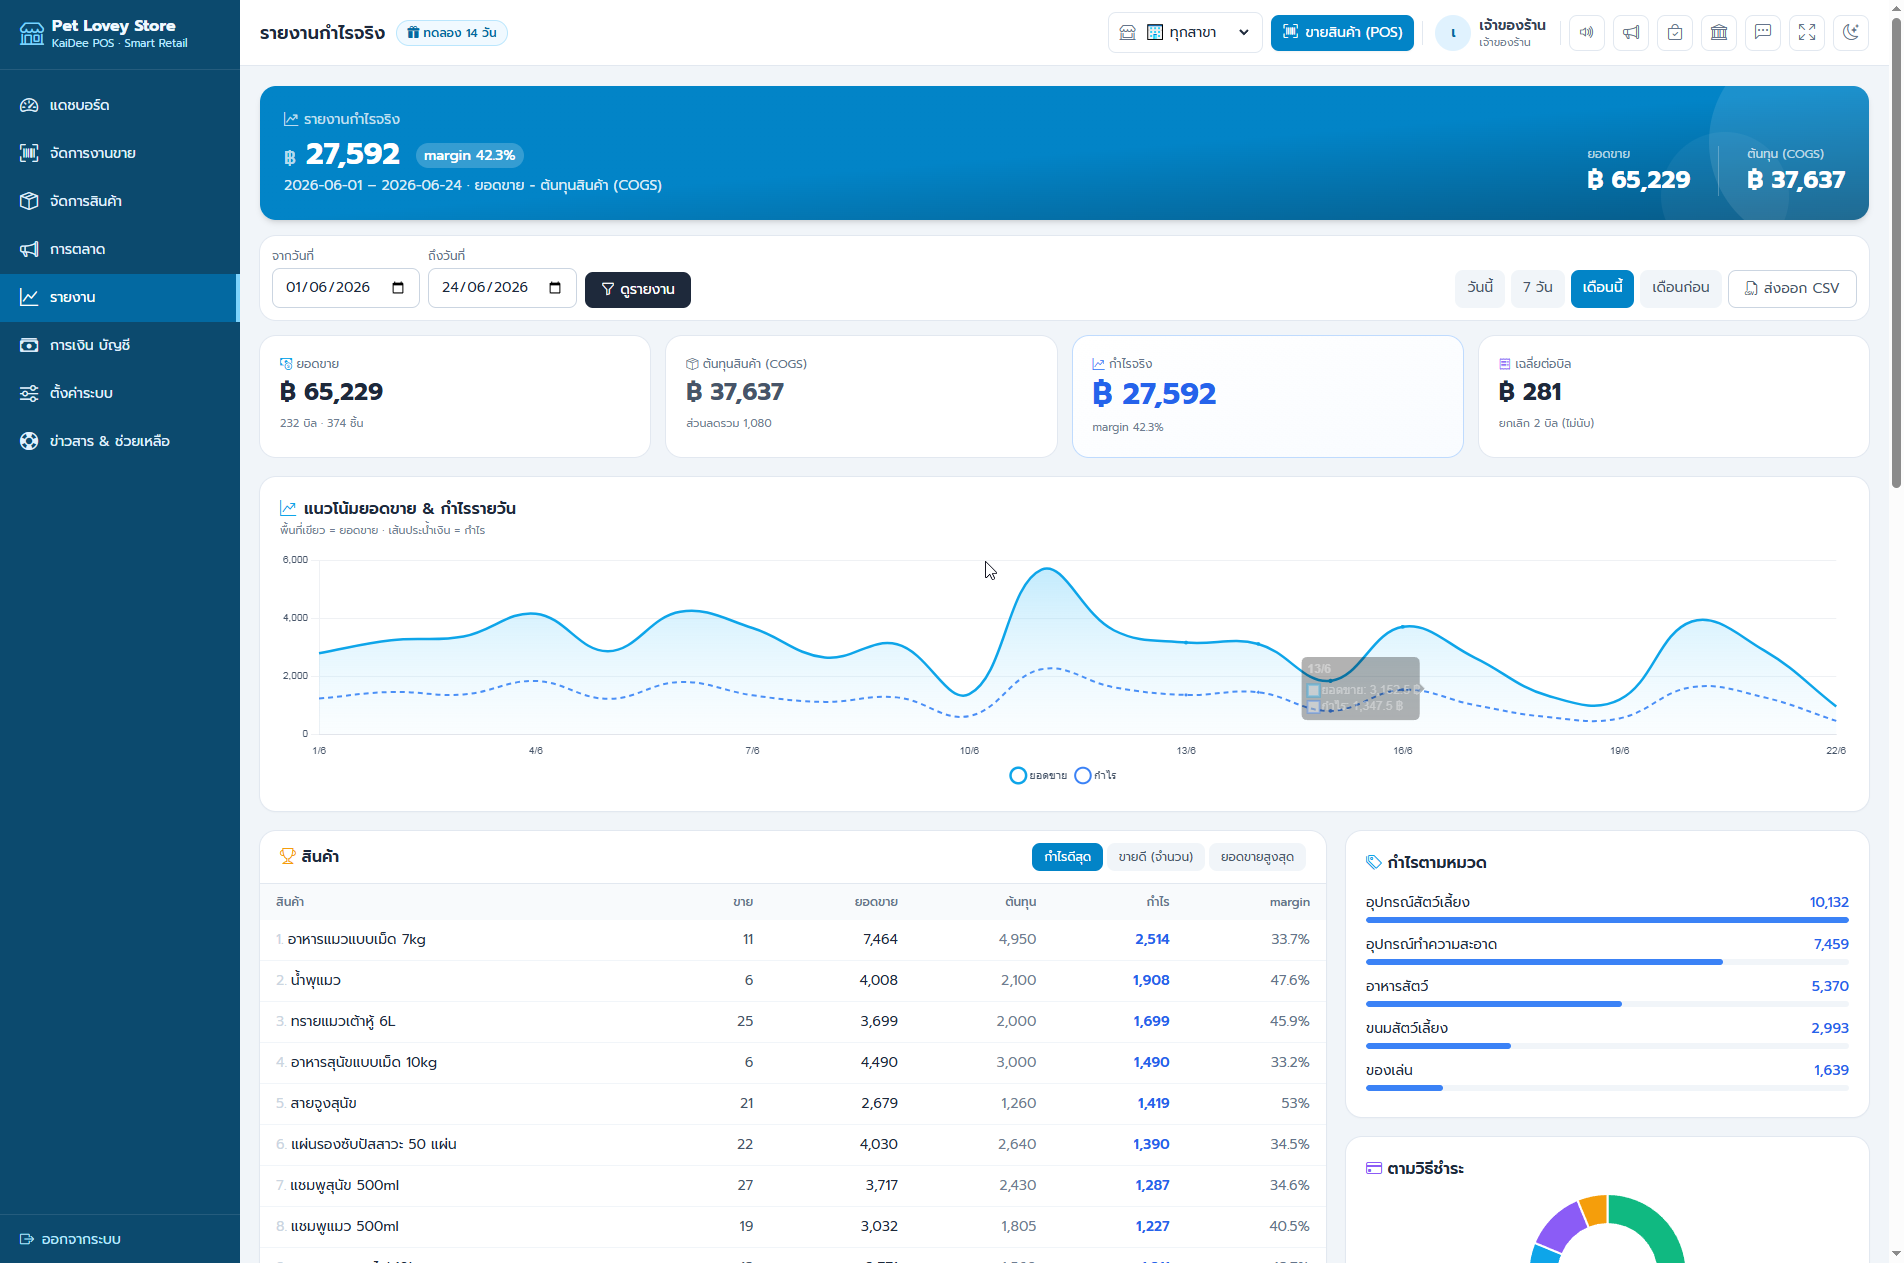Open จัดการสินค้า product management in sidebar
Screen dimensions: 1904x1263
(x=119, y=201)
